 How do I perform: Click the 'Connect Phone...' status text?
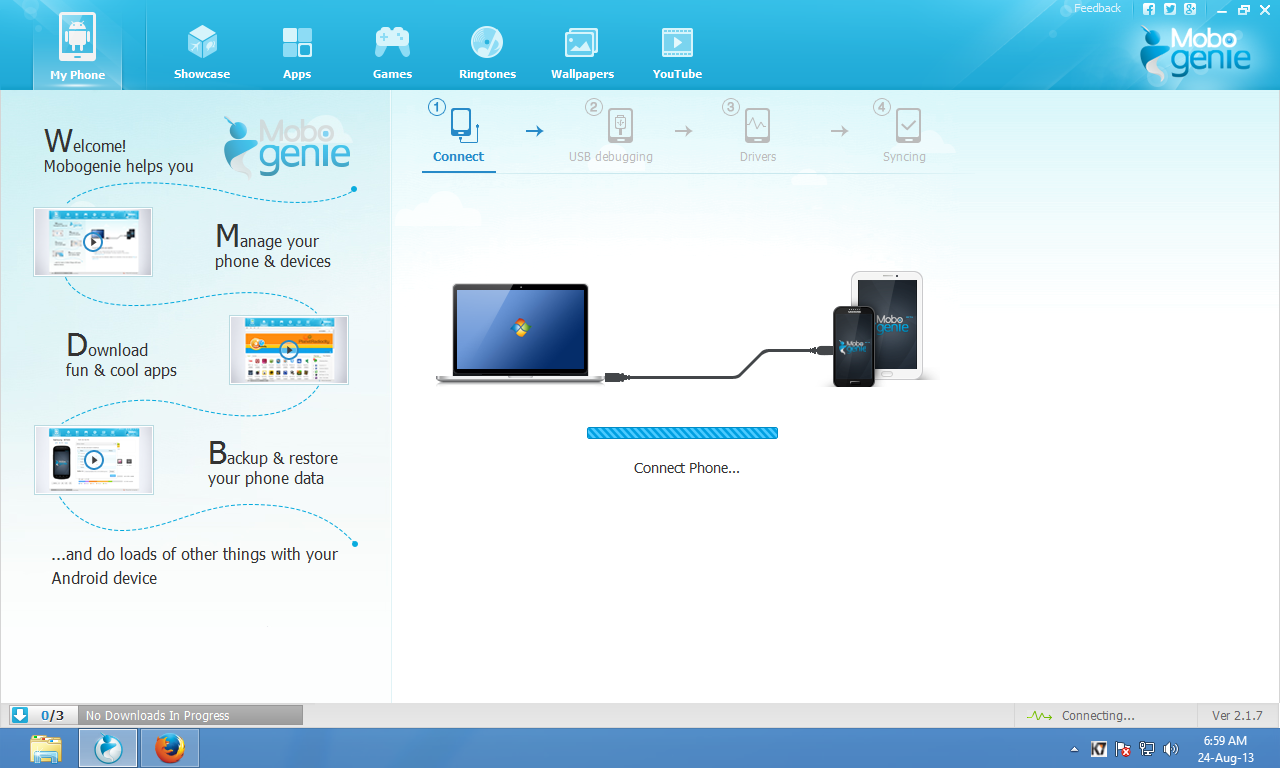tap(687, 468)
